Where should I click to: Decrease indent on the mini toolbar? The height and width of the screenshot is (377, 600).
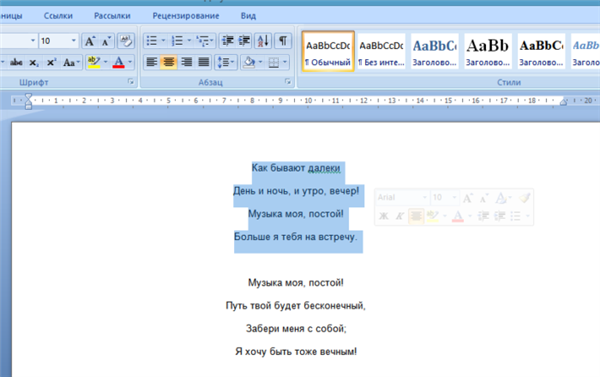tap(483, 216)
